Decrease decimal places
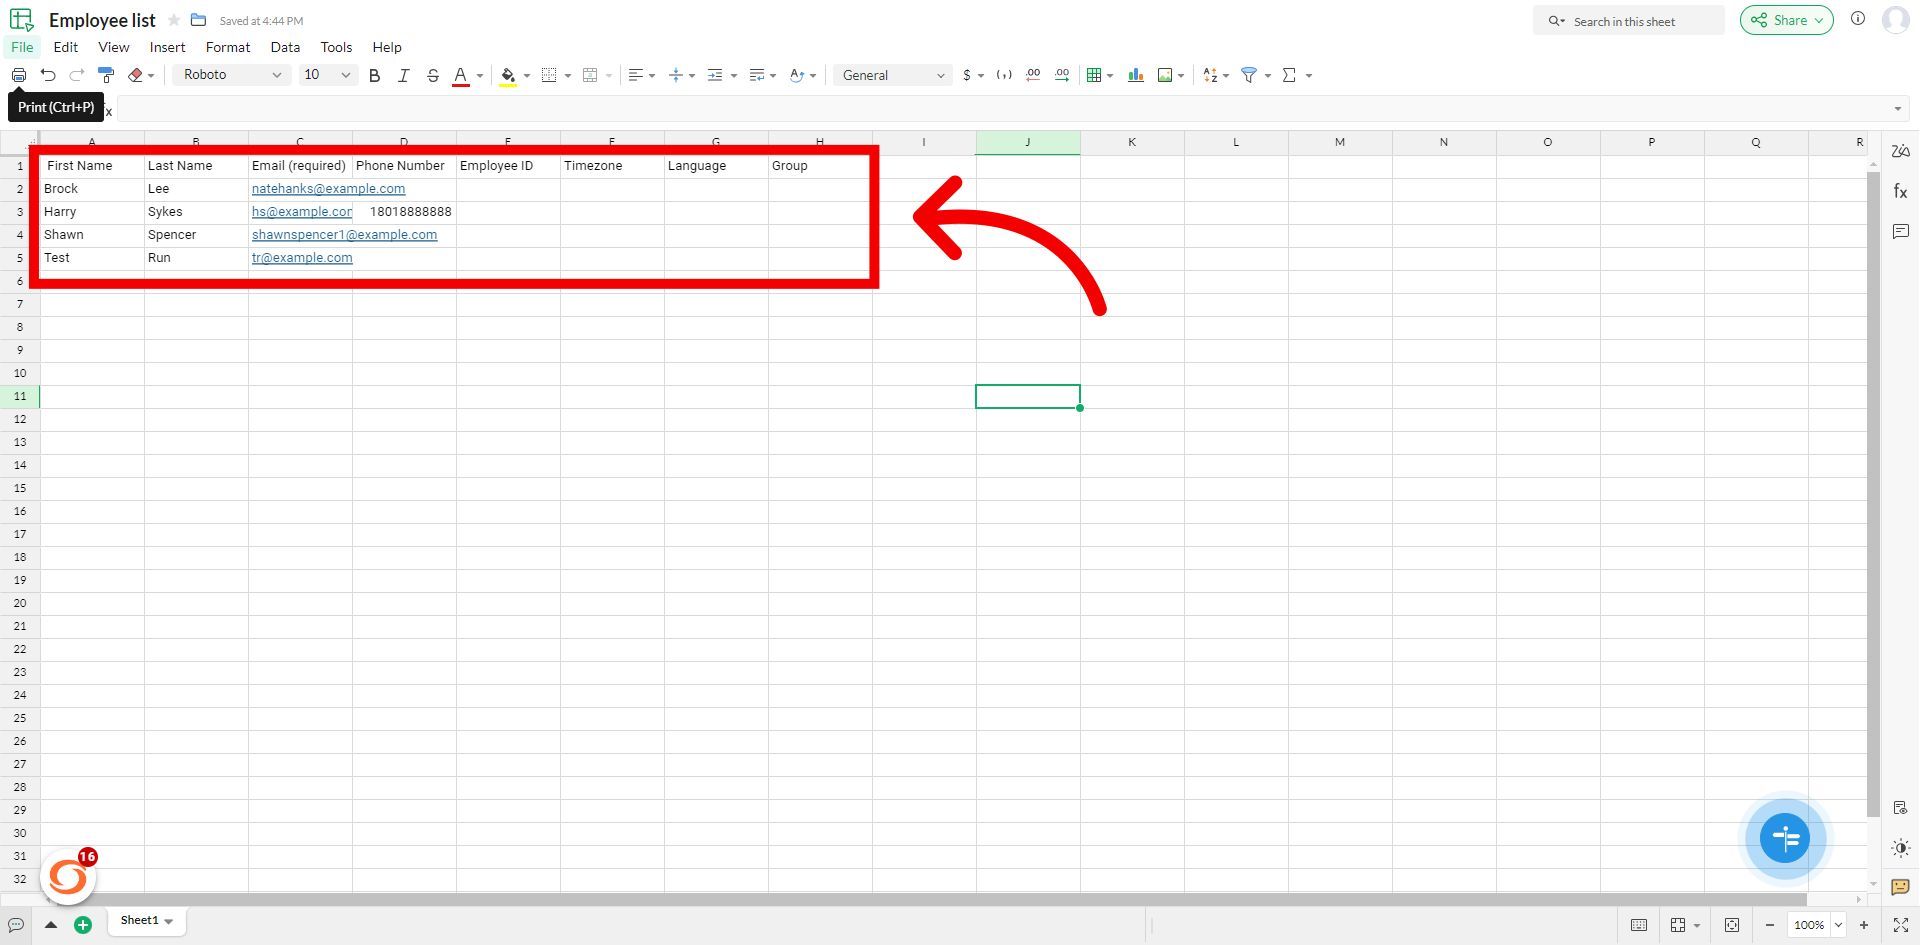Viewport: 1920px width, 945px height. (x=1033, y=75)
